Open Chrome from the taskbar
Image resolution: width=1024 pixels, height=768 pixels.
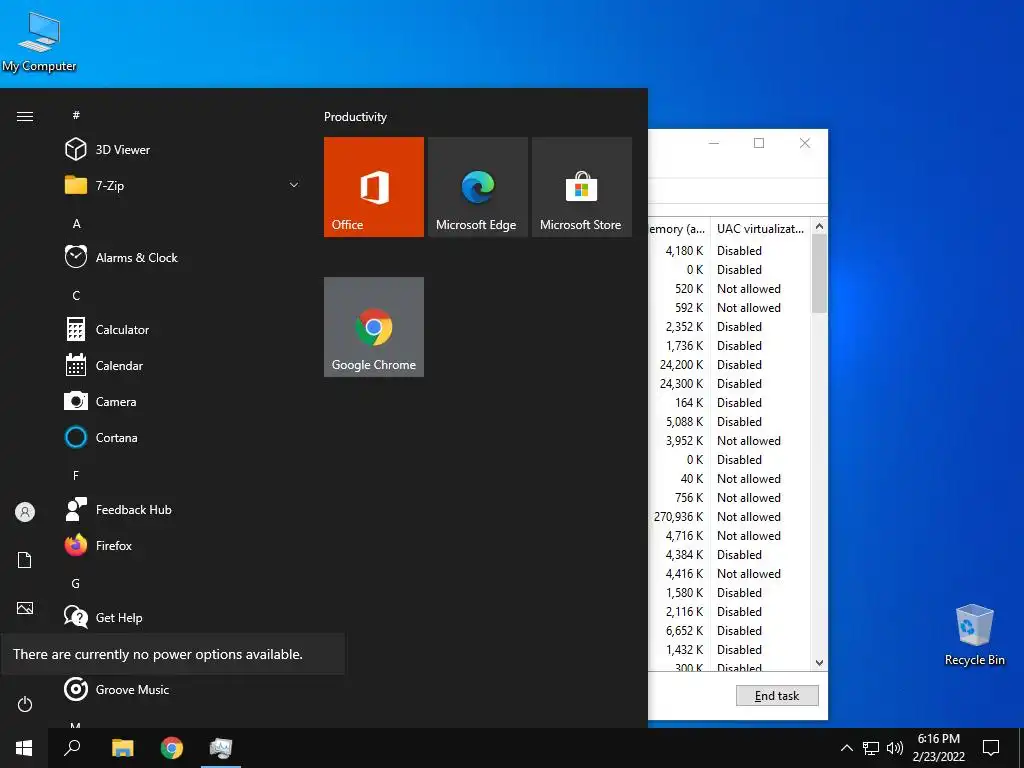(x=172, y=748)
